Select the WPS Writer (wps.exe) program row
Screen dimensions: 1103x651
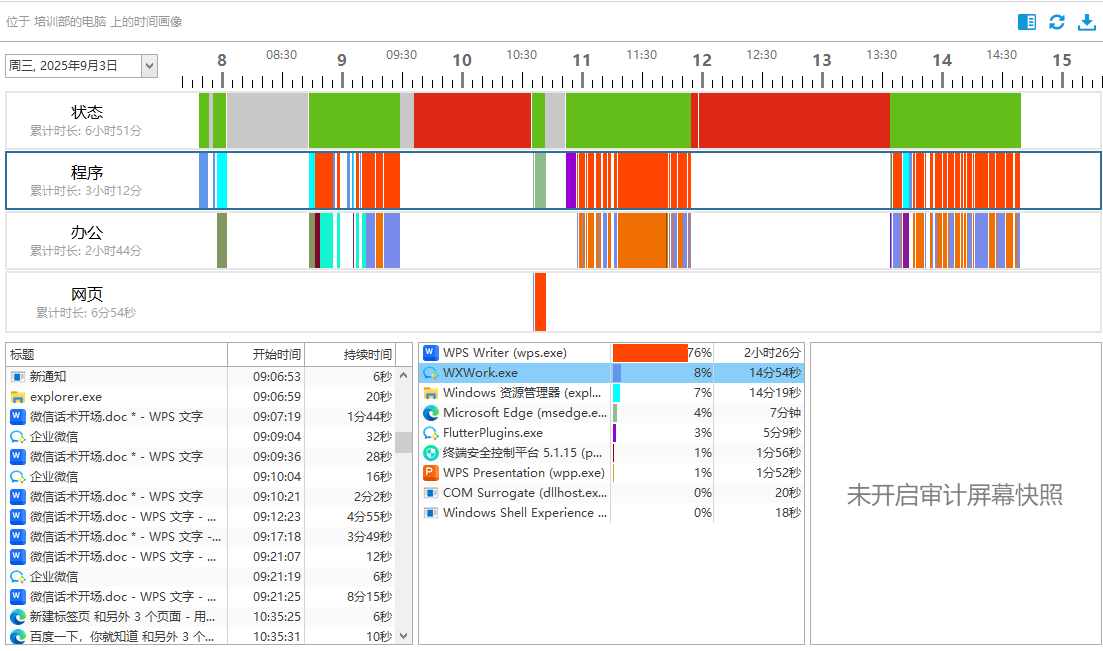pyautogui.click(x=515, y=353)
